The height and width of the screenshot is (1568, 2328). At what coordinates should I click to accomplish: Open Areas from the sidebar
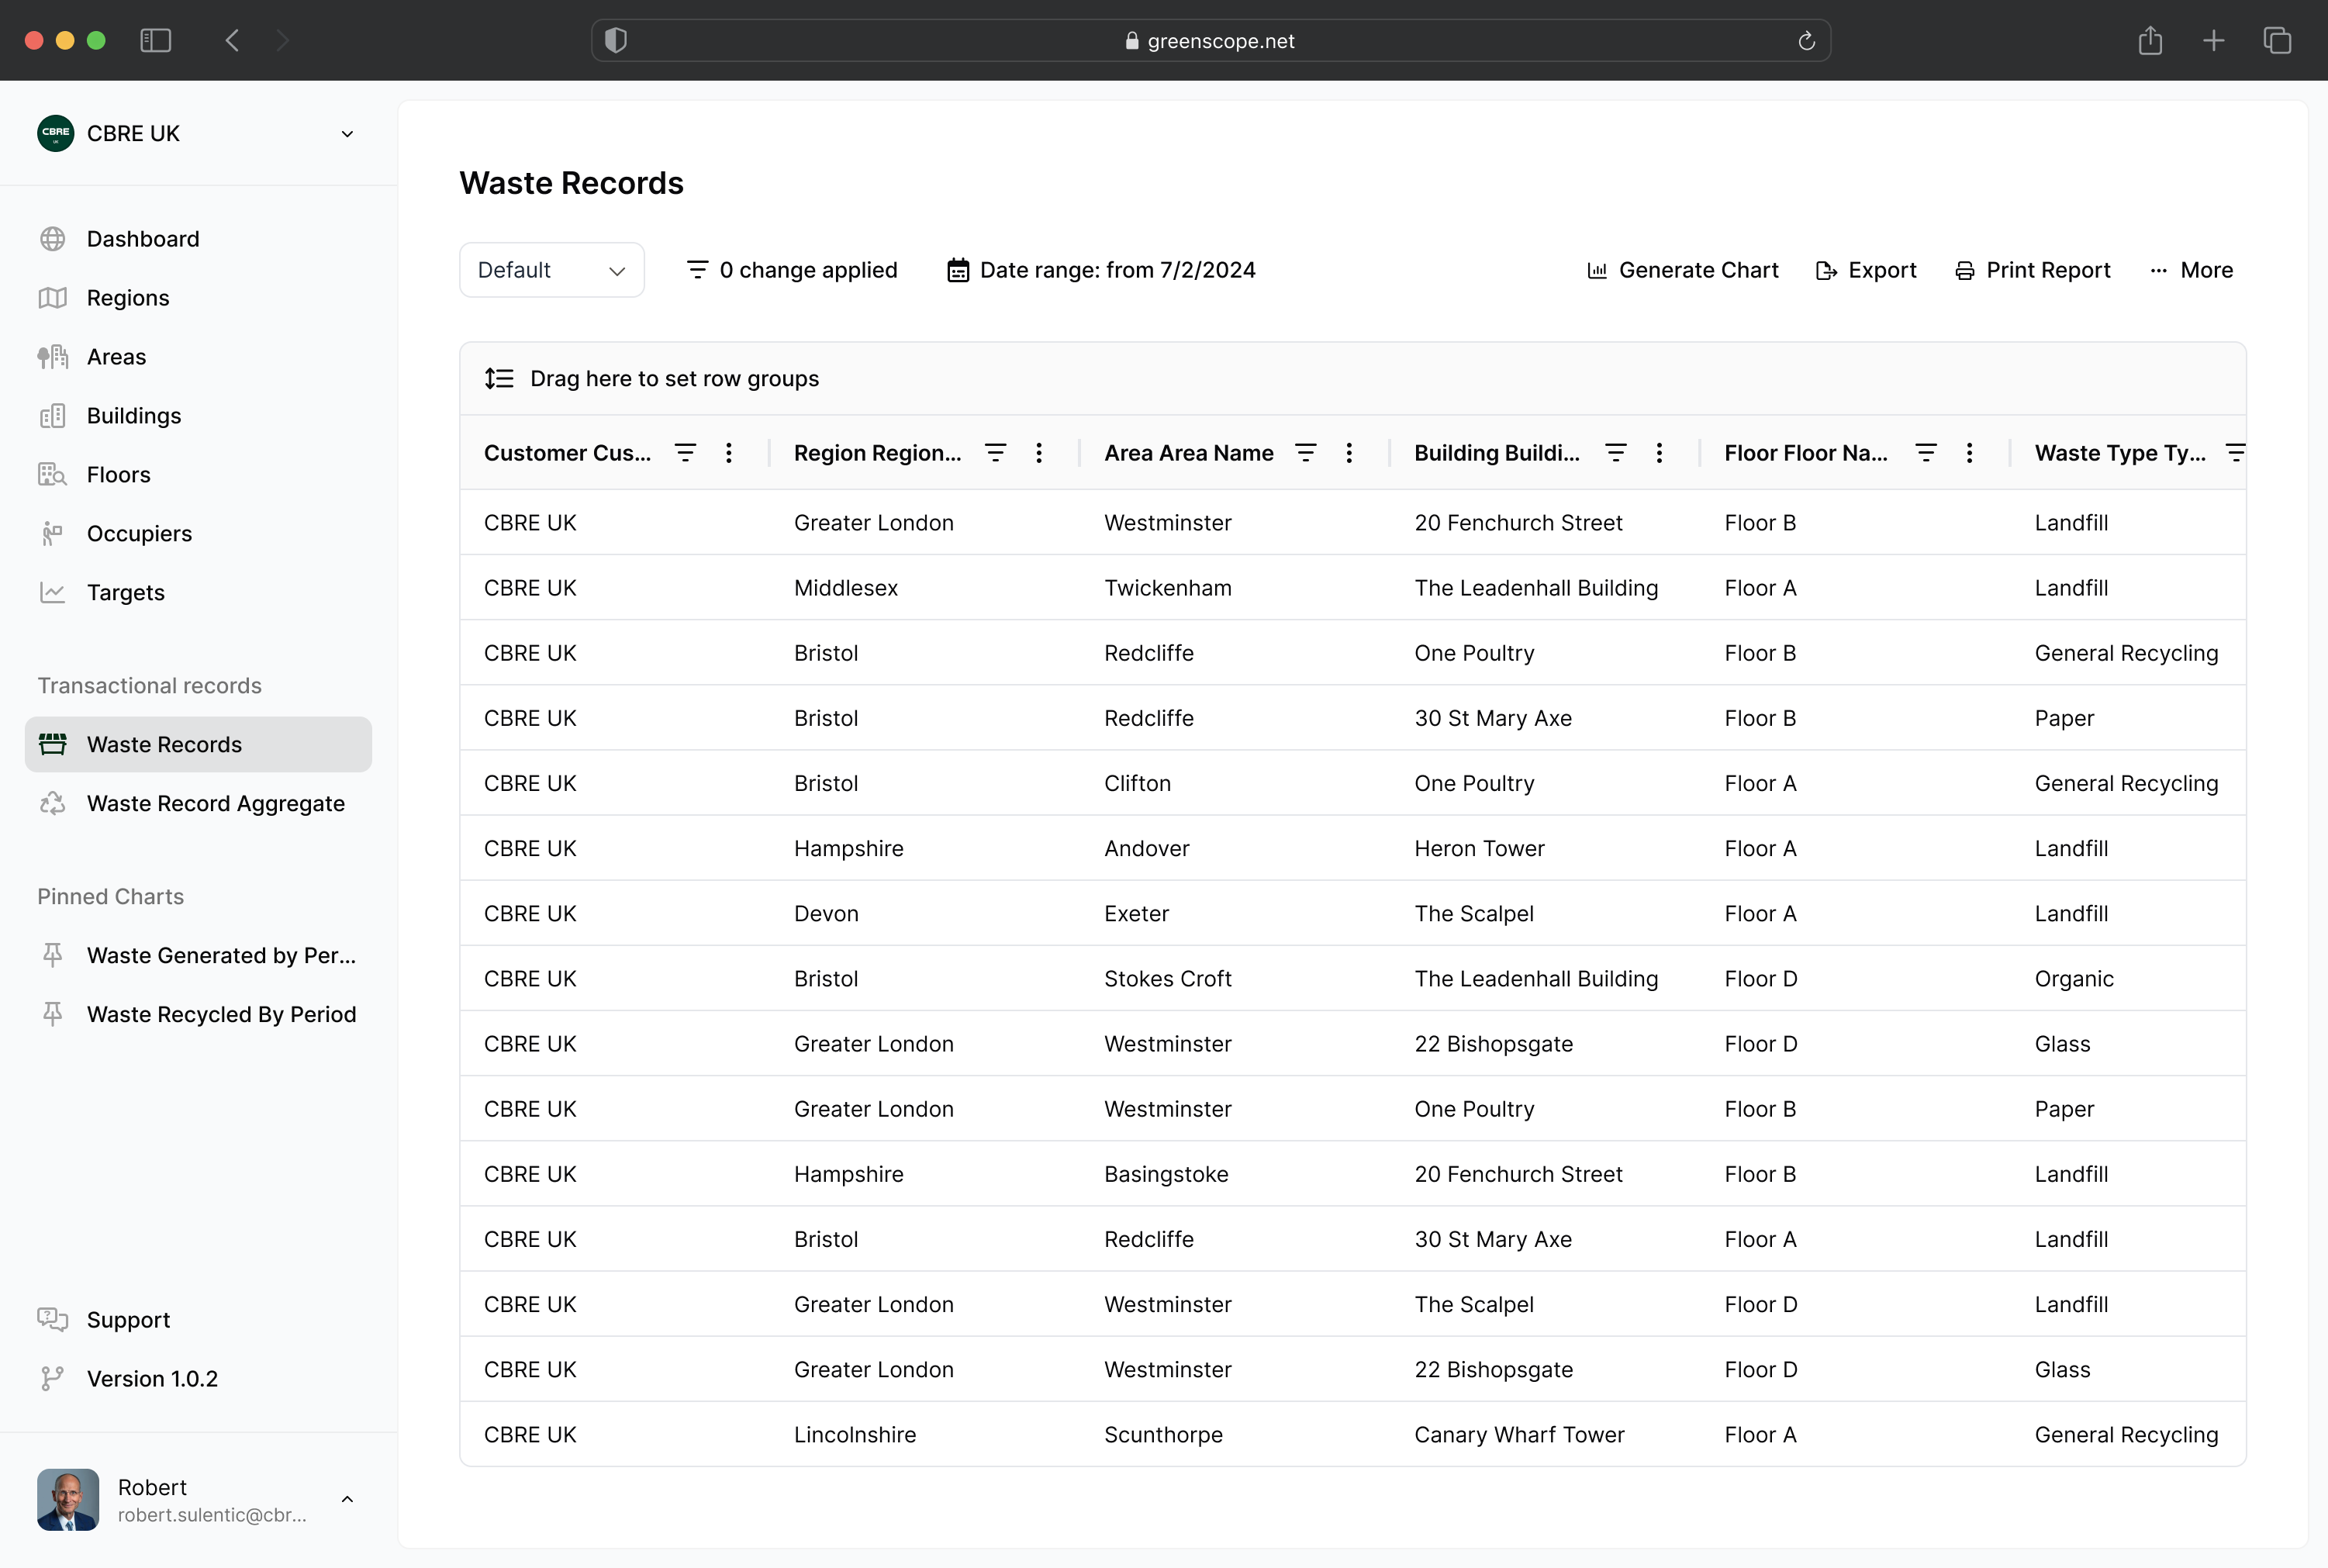(x=198, y=357)
